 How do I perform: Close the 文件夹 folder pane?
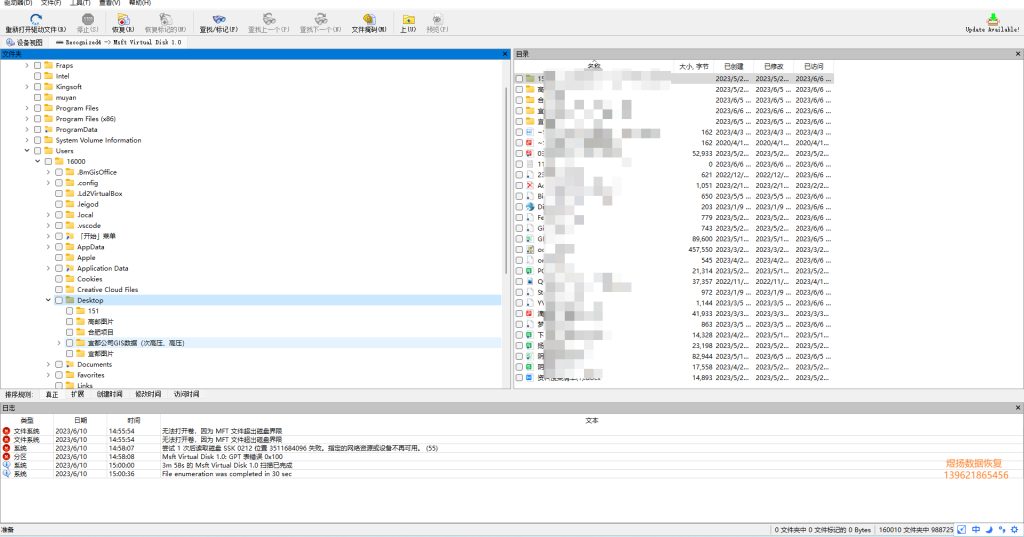(505, 54)
